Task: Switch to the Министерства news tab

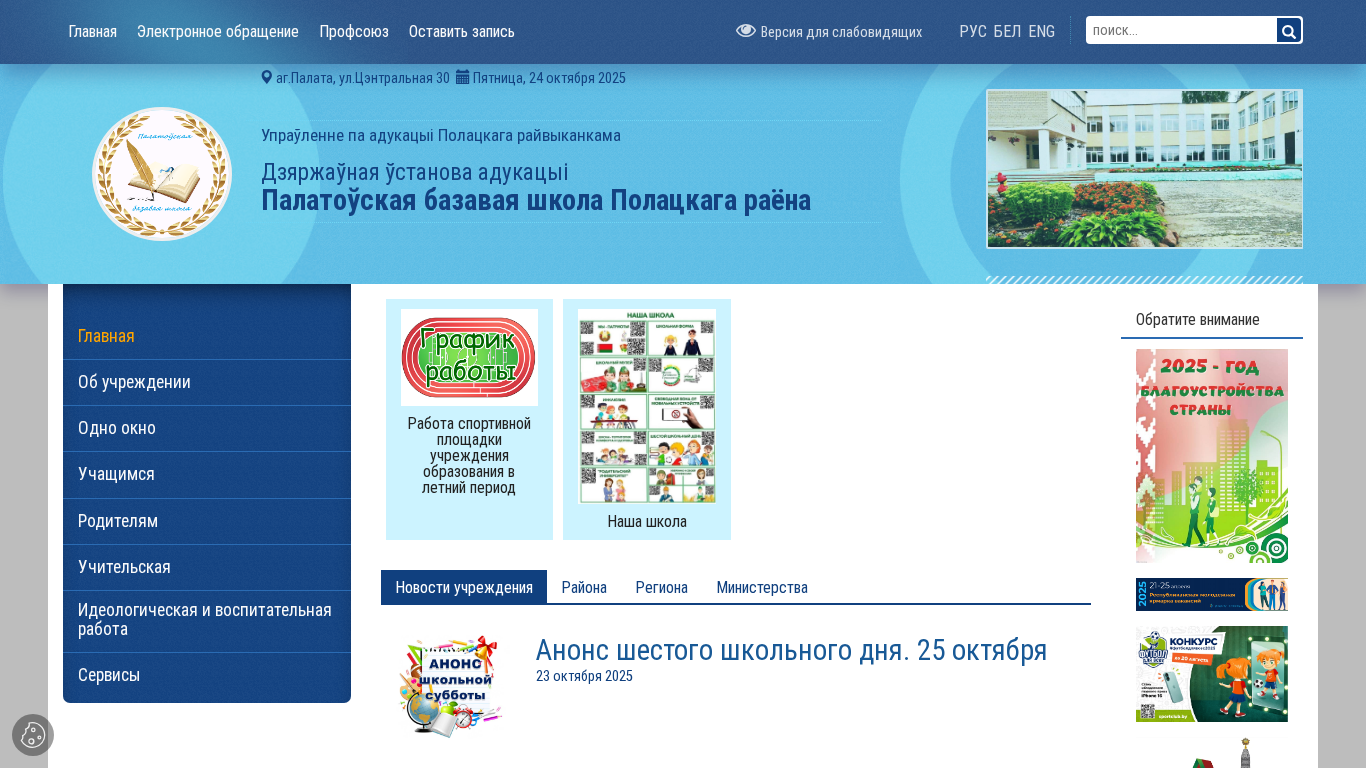Action: 762,587
